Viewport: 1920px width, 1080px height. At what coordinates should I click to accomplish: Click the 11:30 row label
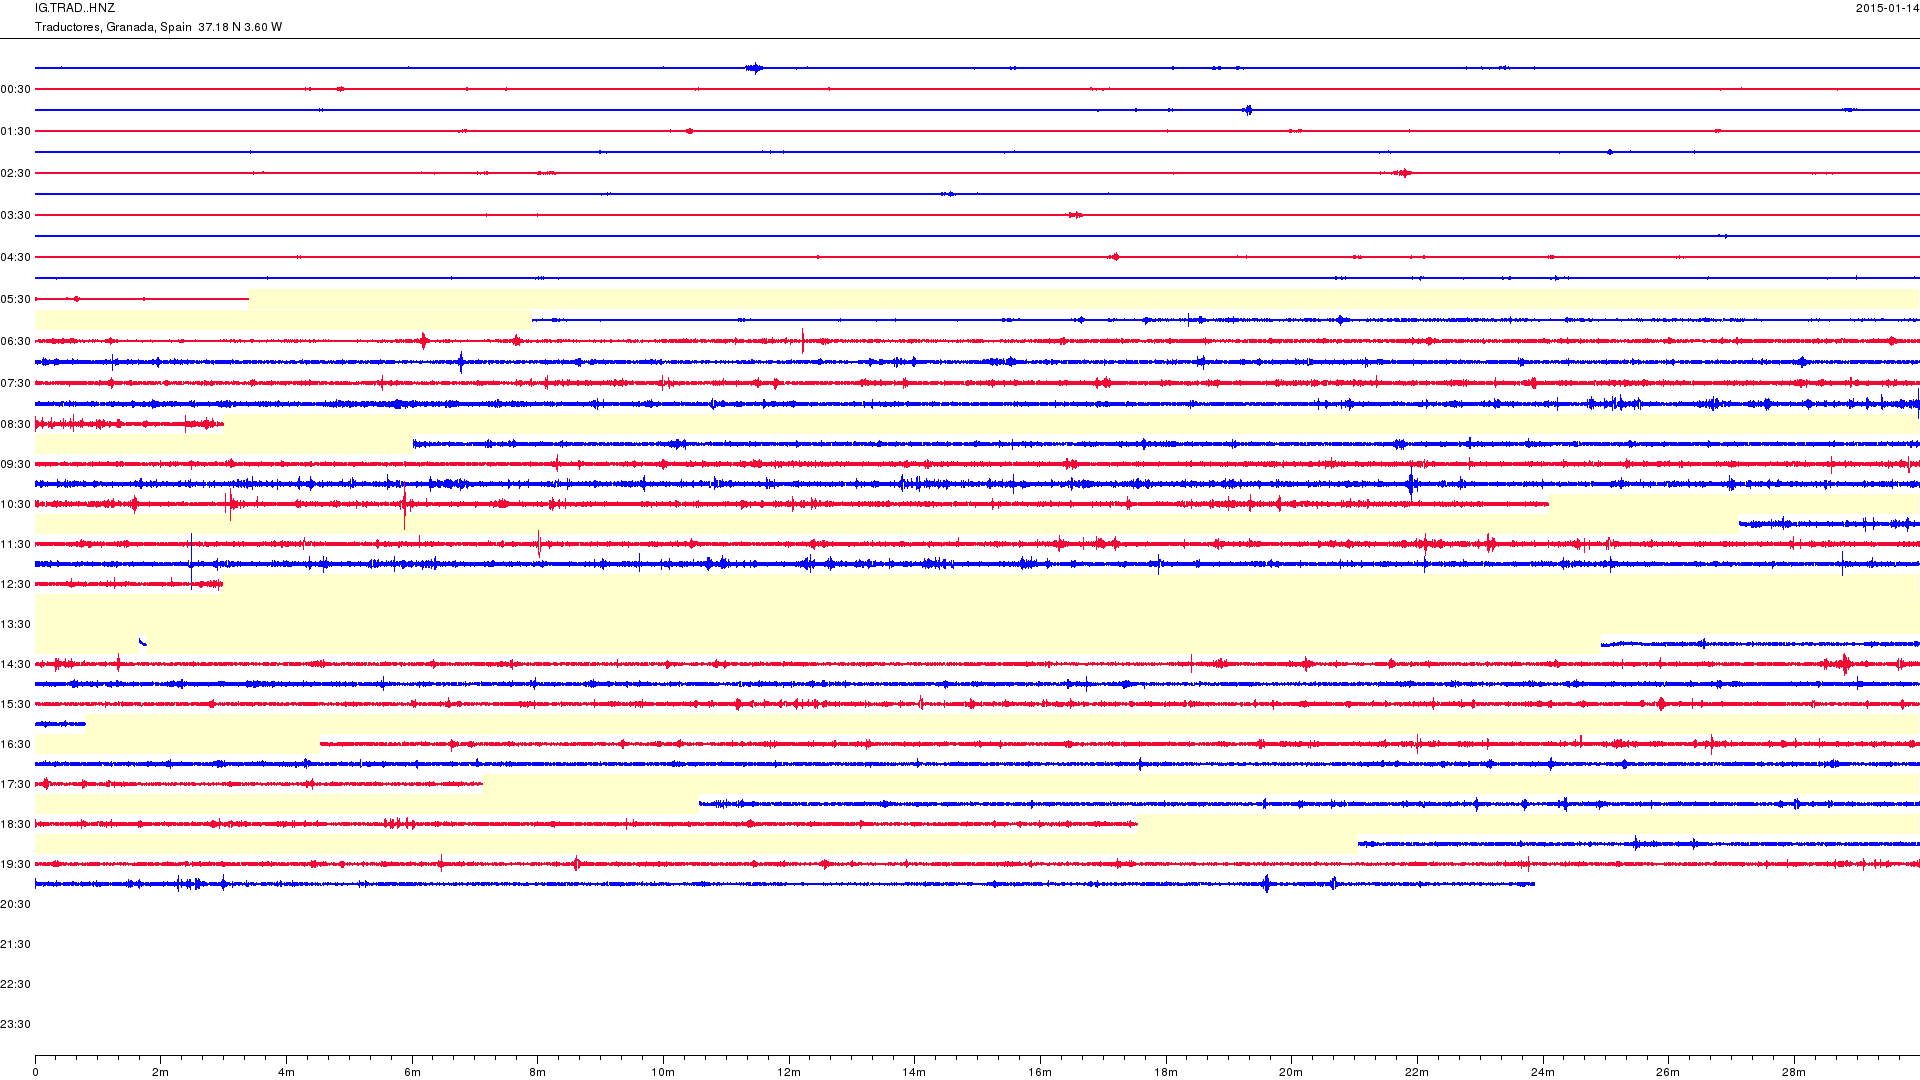pos(16,544)
